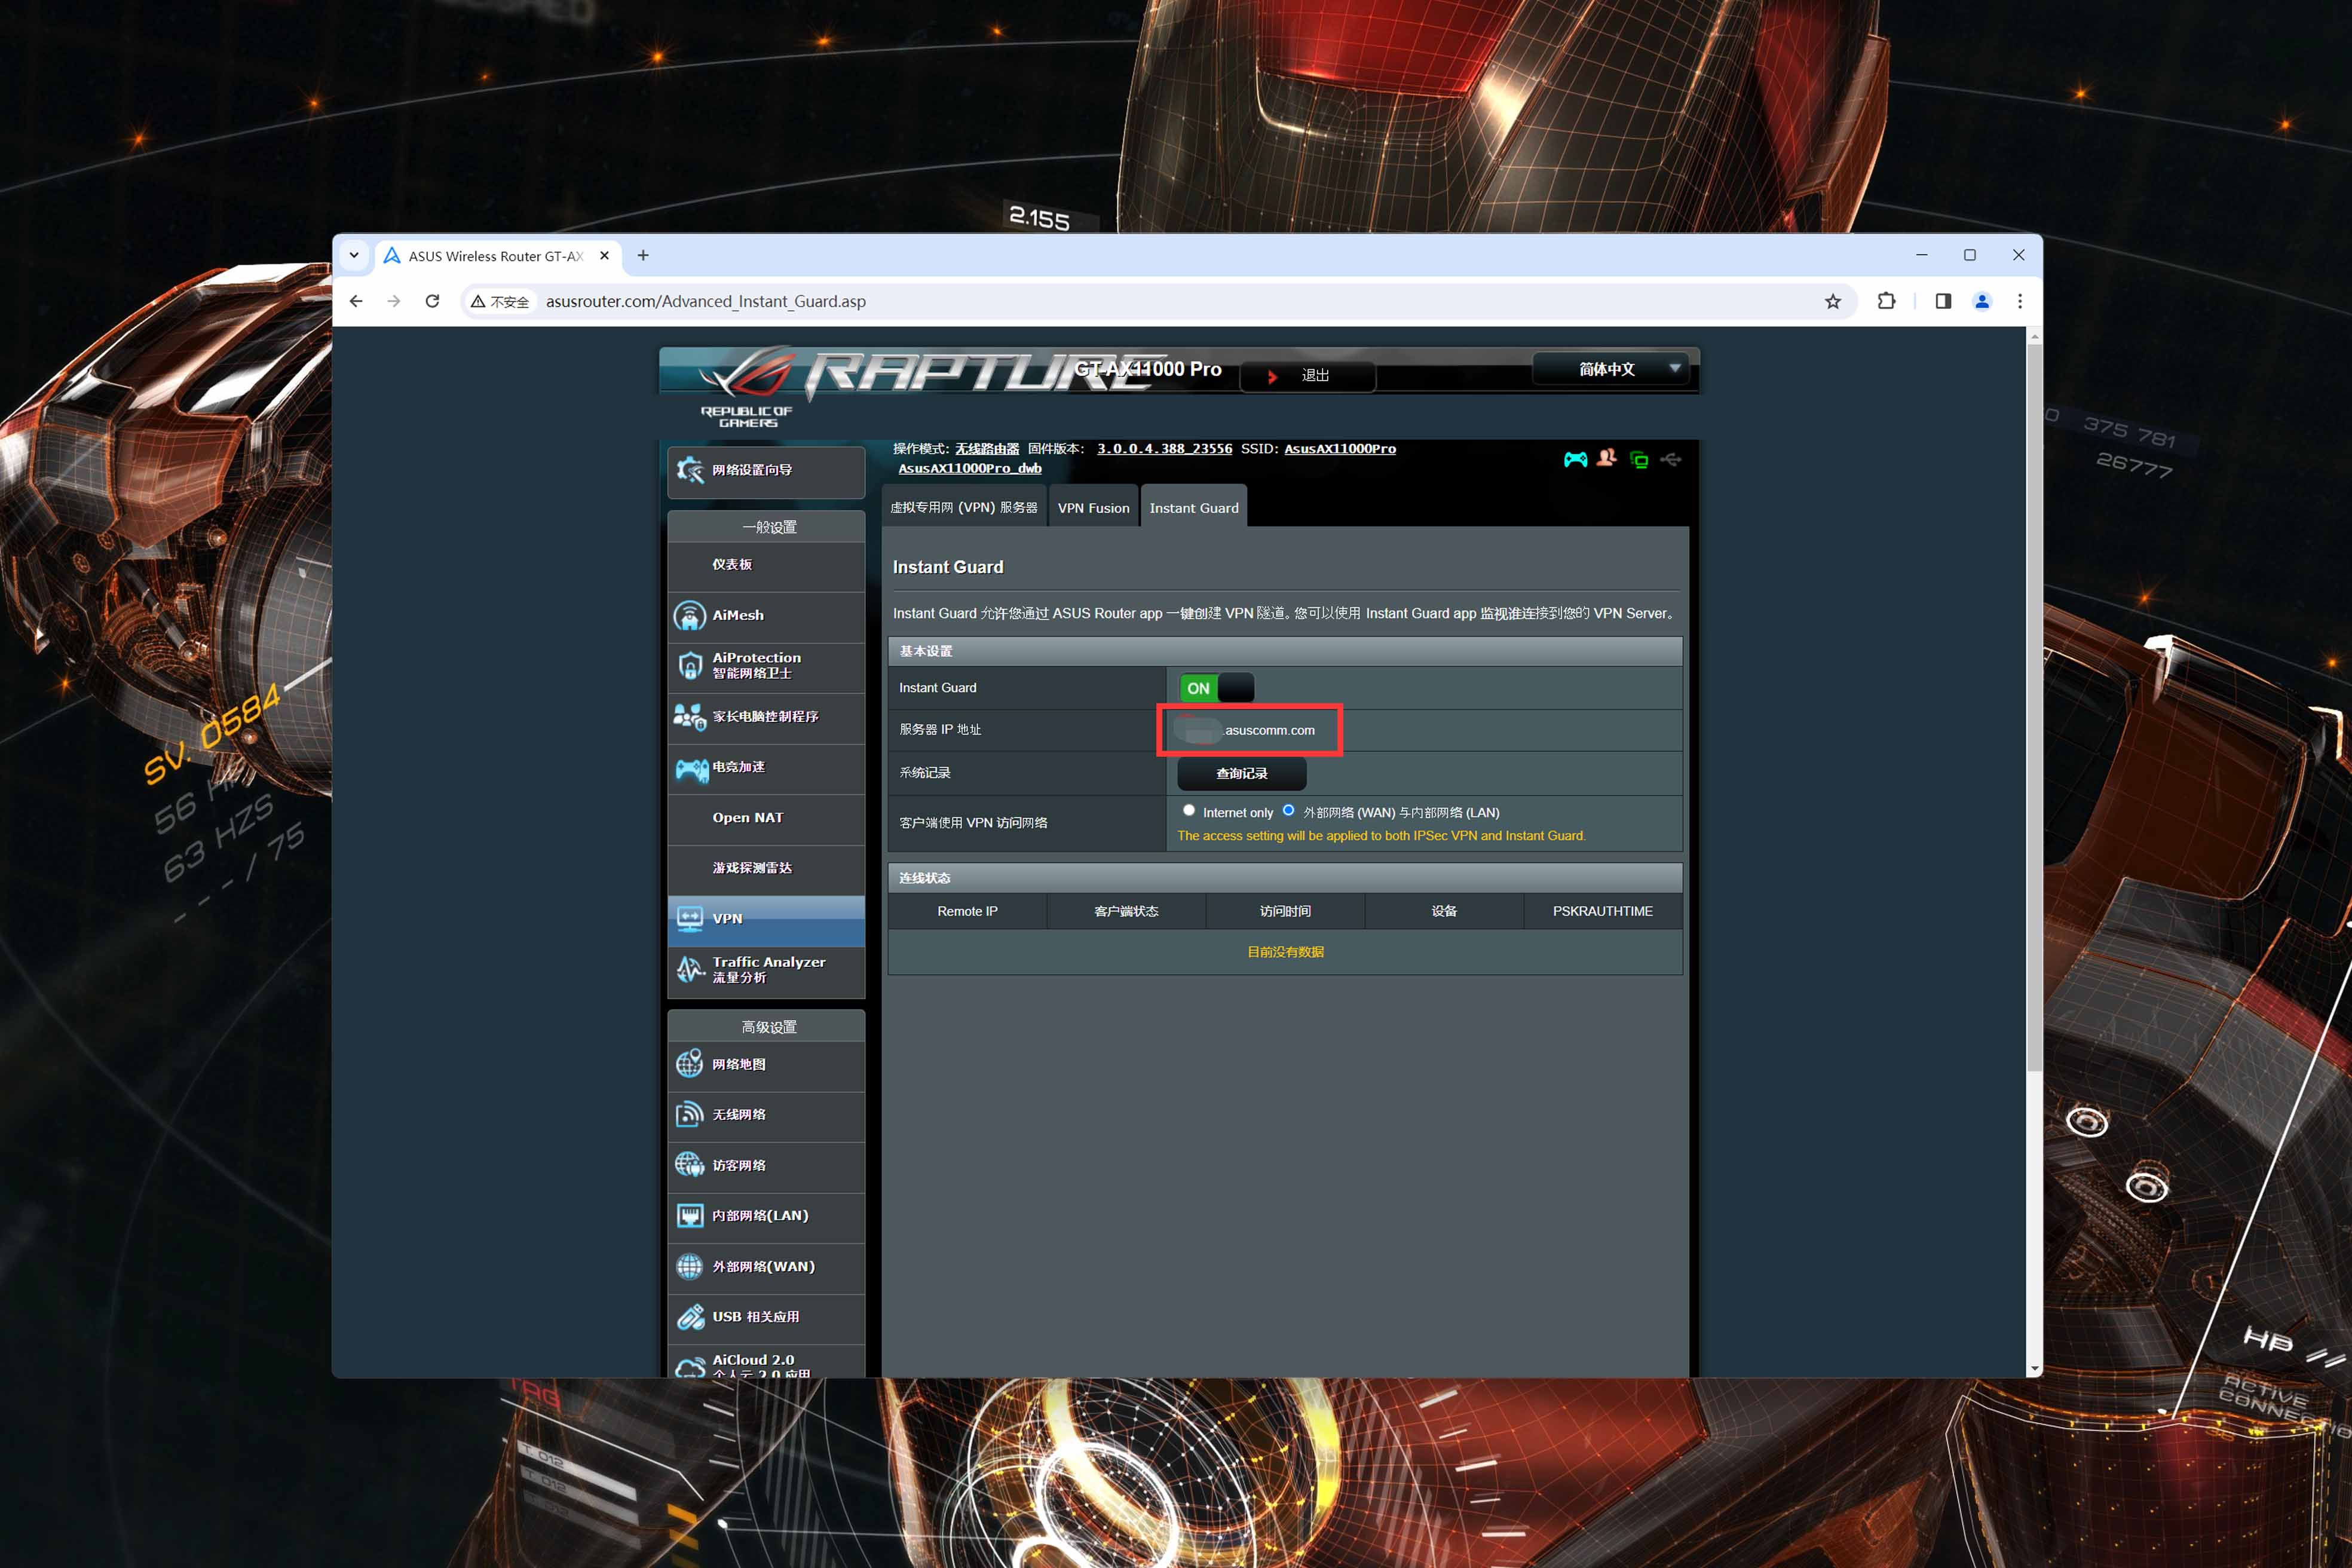The height and width of the screenshot is (1568, 2352).
Task: Toggle the browser side panel icon
Action: 1943,301
